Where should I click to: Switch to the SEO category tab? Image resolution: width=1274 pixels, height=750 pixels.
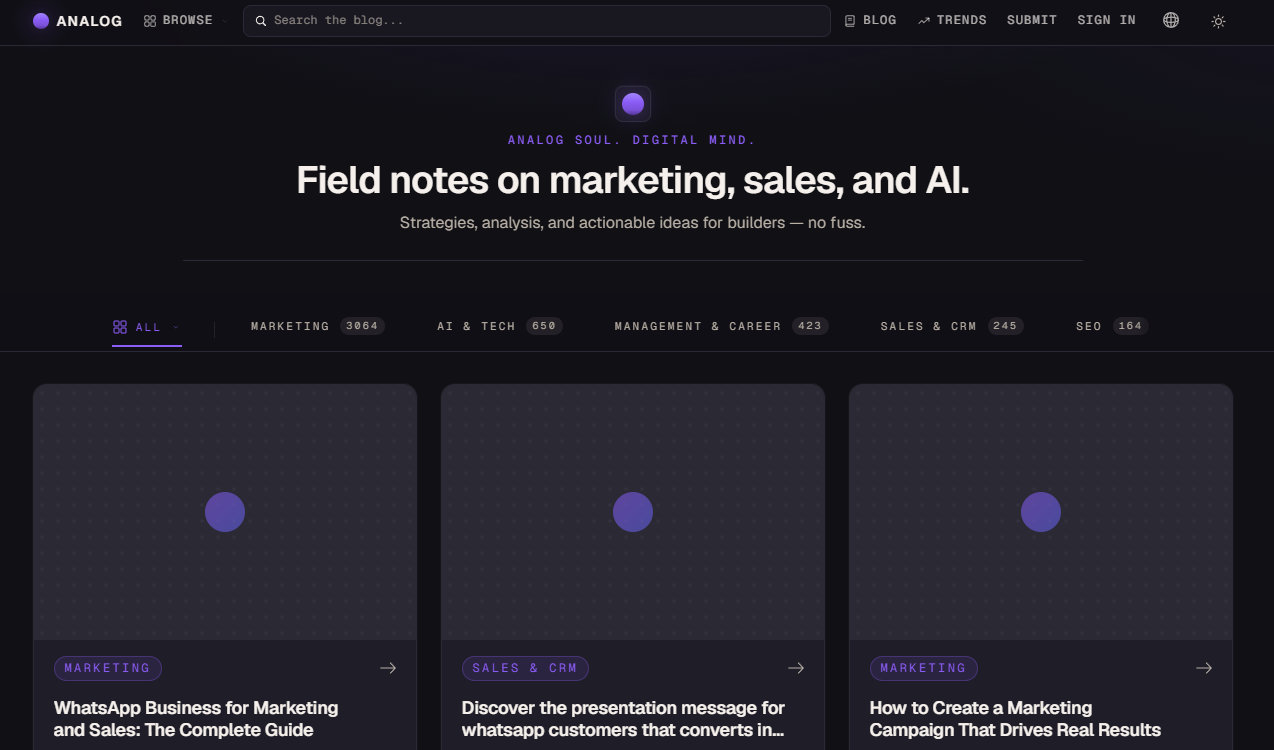point(1112,326)
